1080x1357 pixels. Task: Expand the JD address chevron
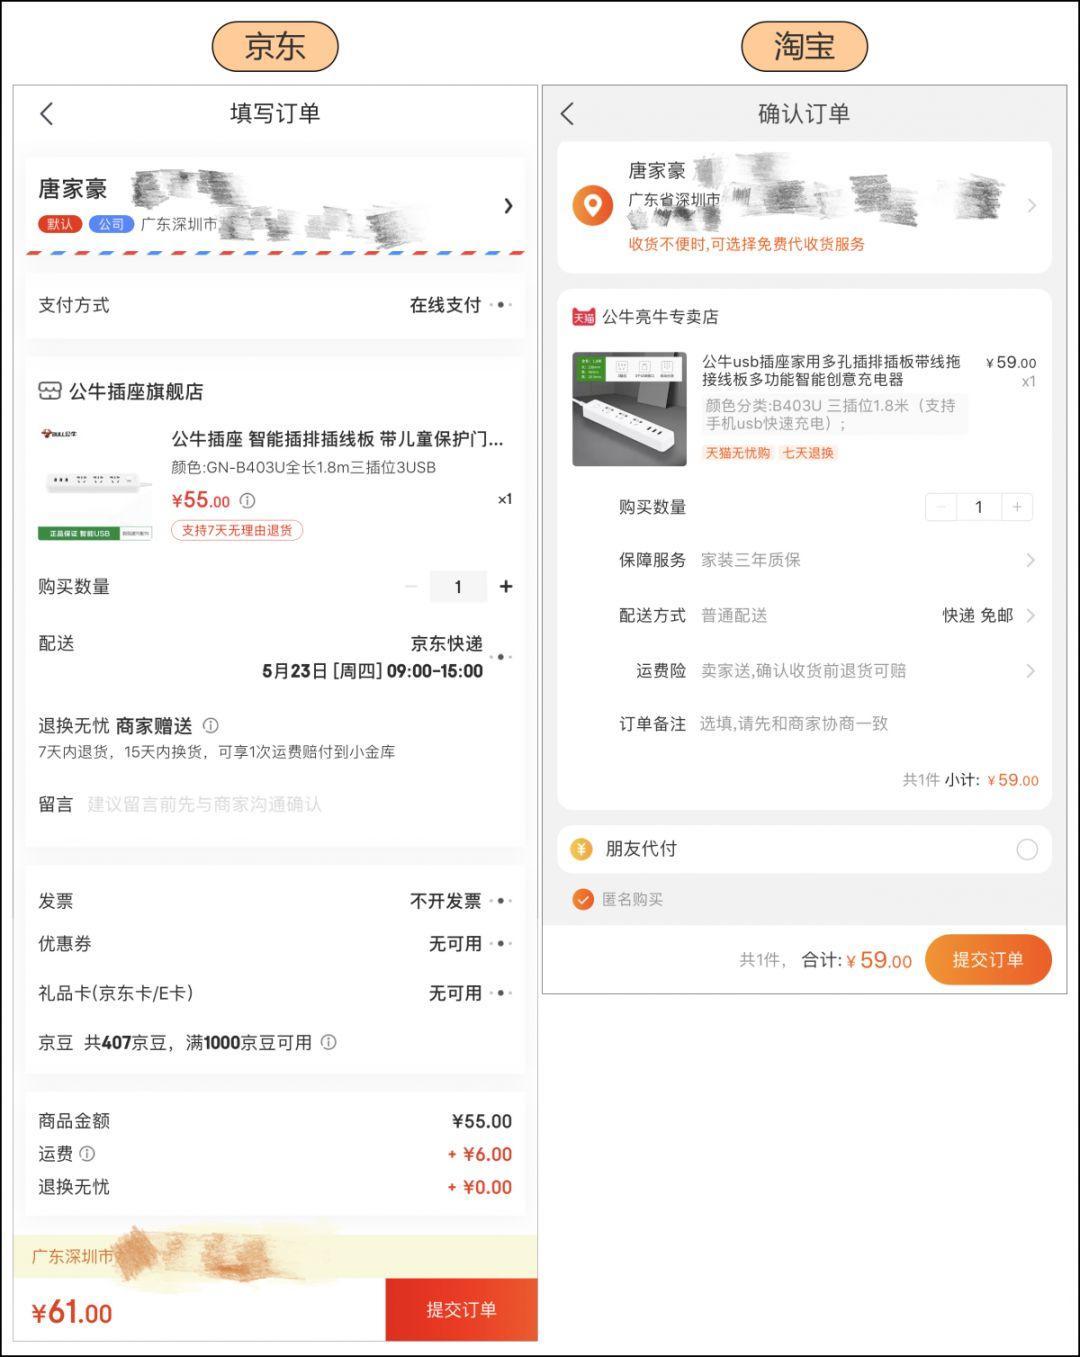508,206
